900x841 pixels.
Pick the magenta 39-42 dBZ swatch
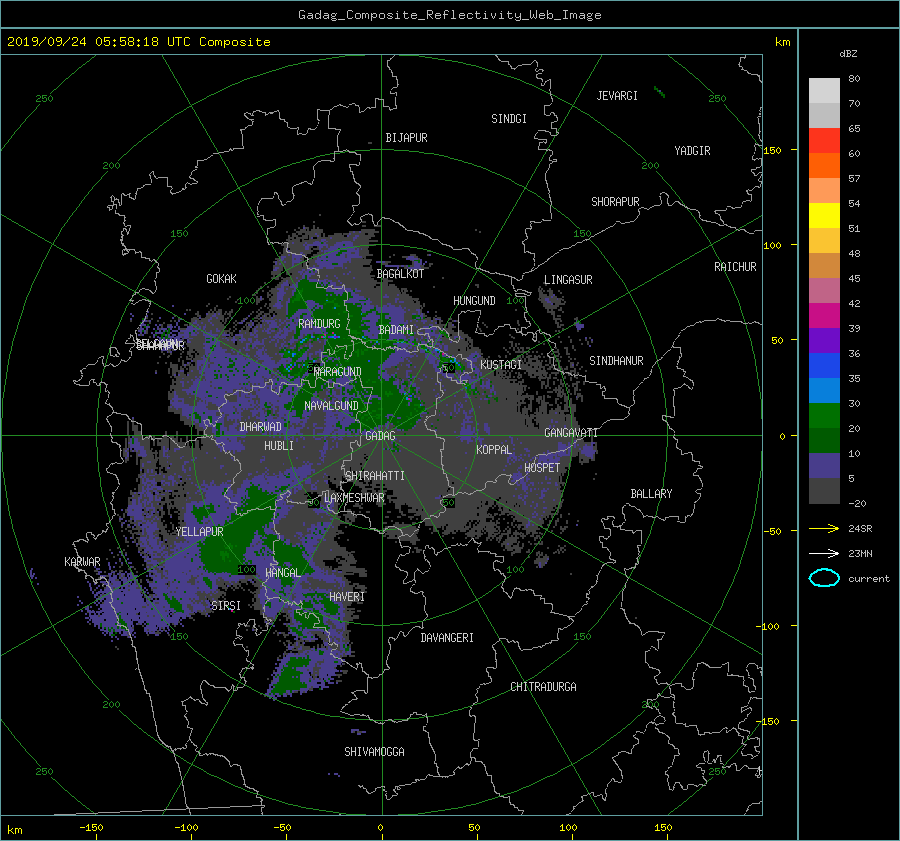click(824, 316)
